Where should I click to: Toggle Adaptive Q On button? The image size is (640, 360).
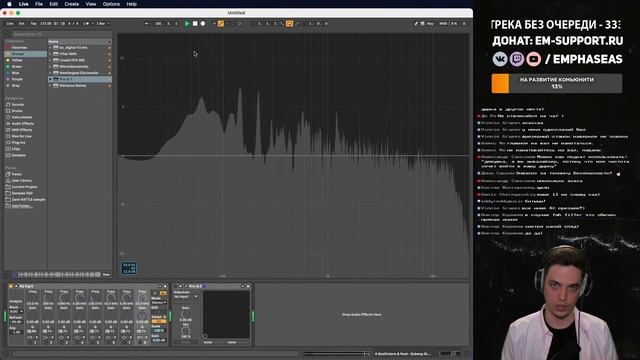point(159,321)
